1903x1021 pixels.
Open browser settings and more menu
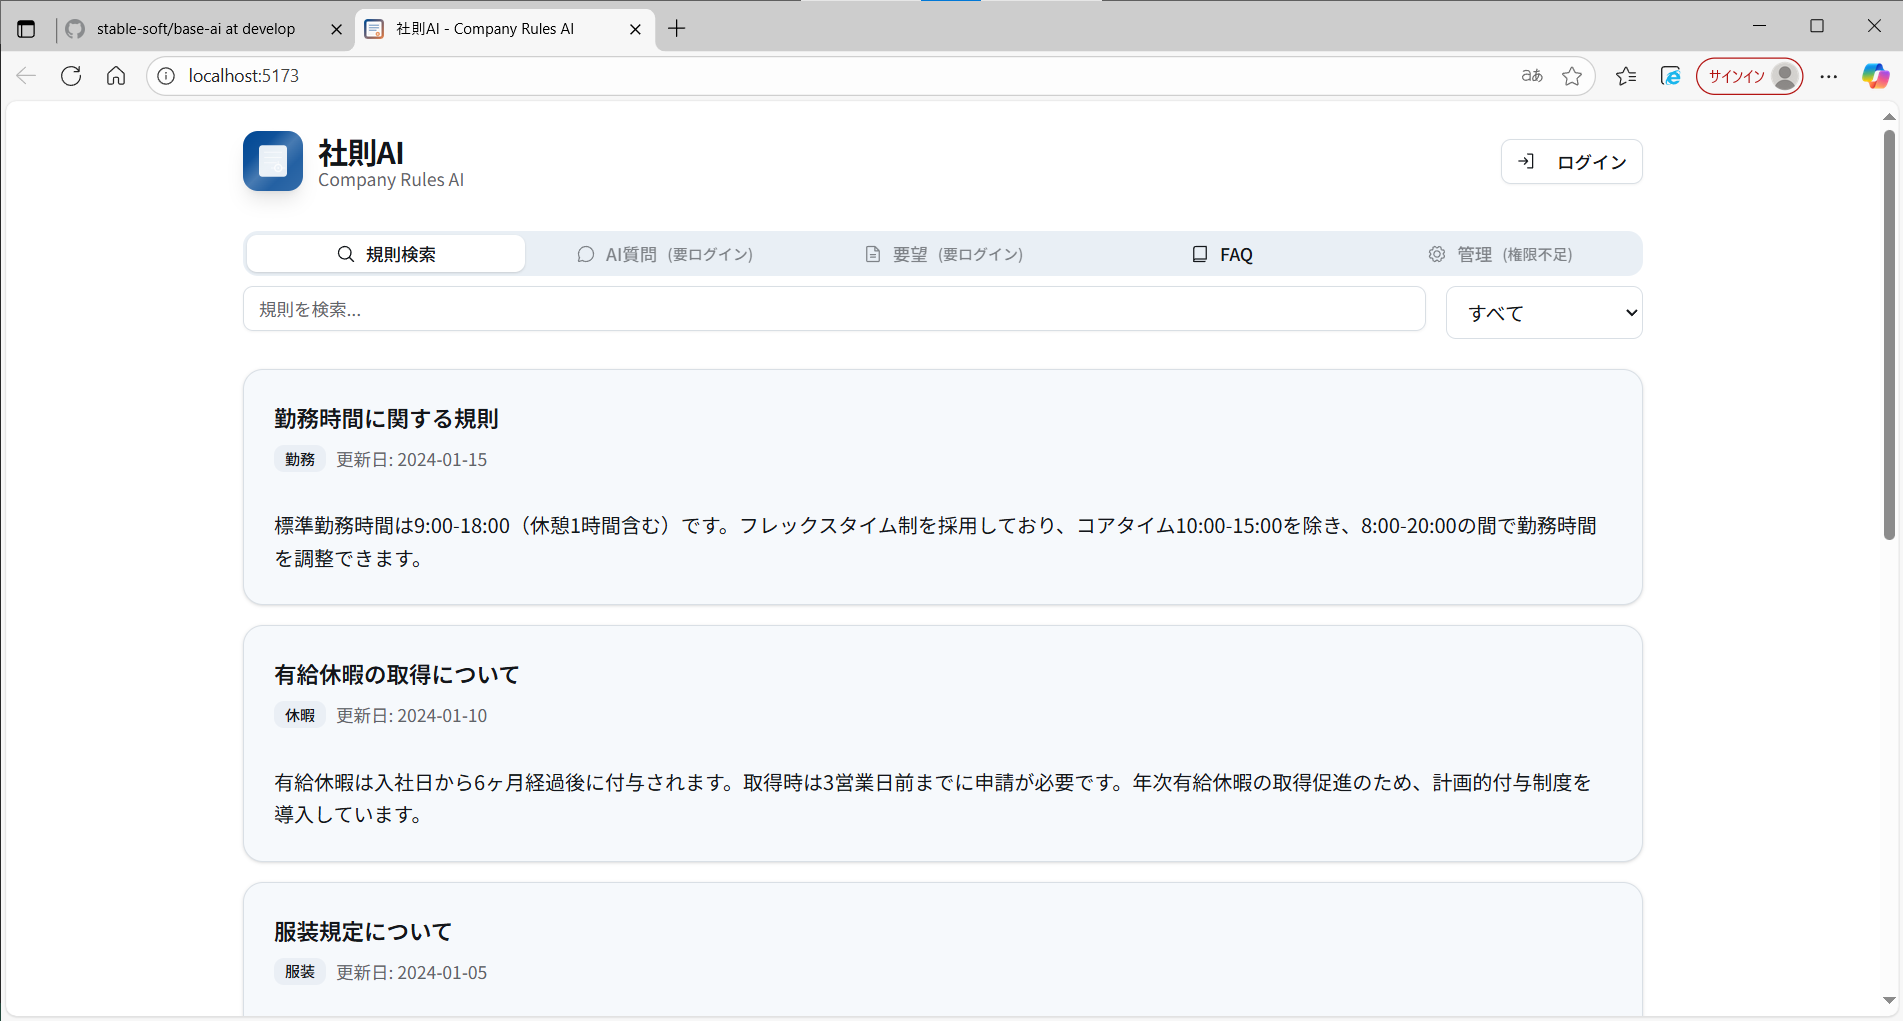[1828, 76]
